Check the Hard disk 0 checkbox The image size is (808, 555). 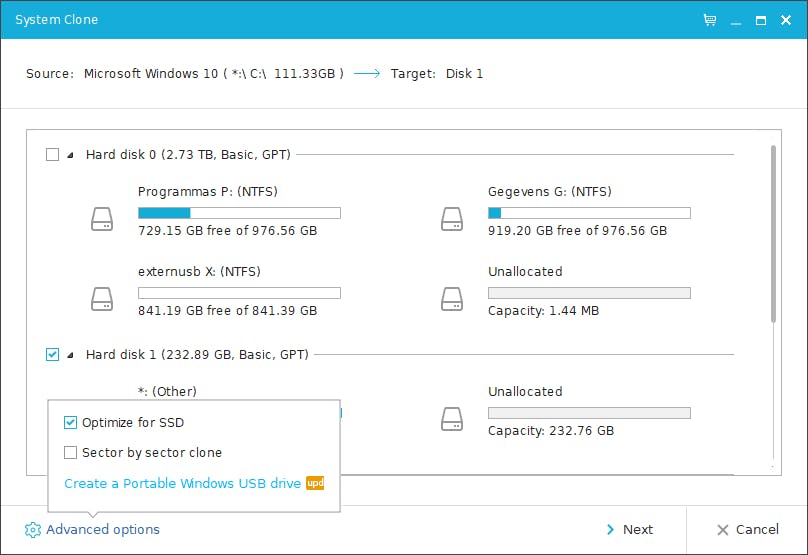53,155
